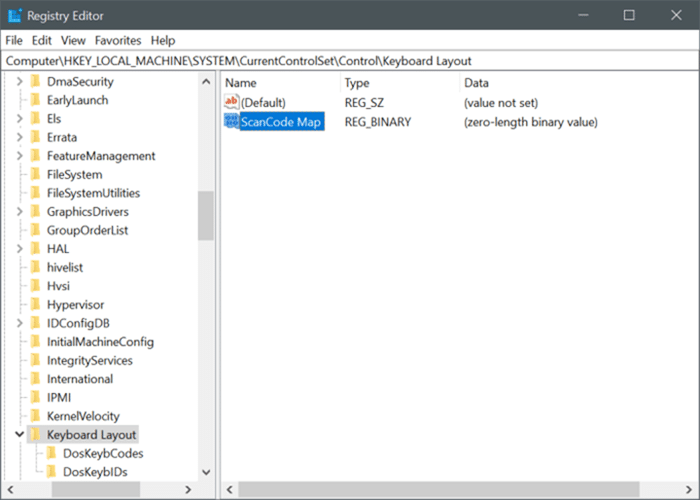
Task: Click the registry path address bar
Action: [350, 61]
